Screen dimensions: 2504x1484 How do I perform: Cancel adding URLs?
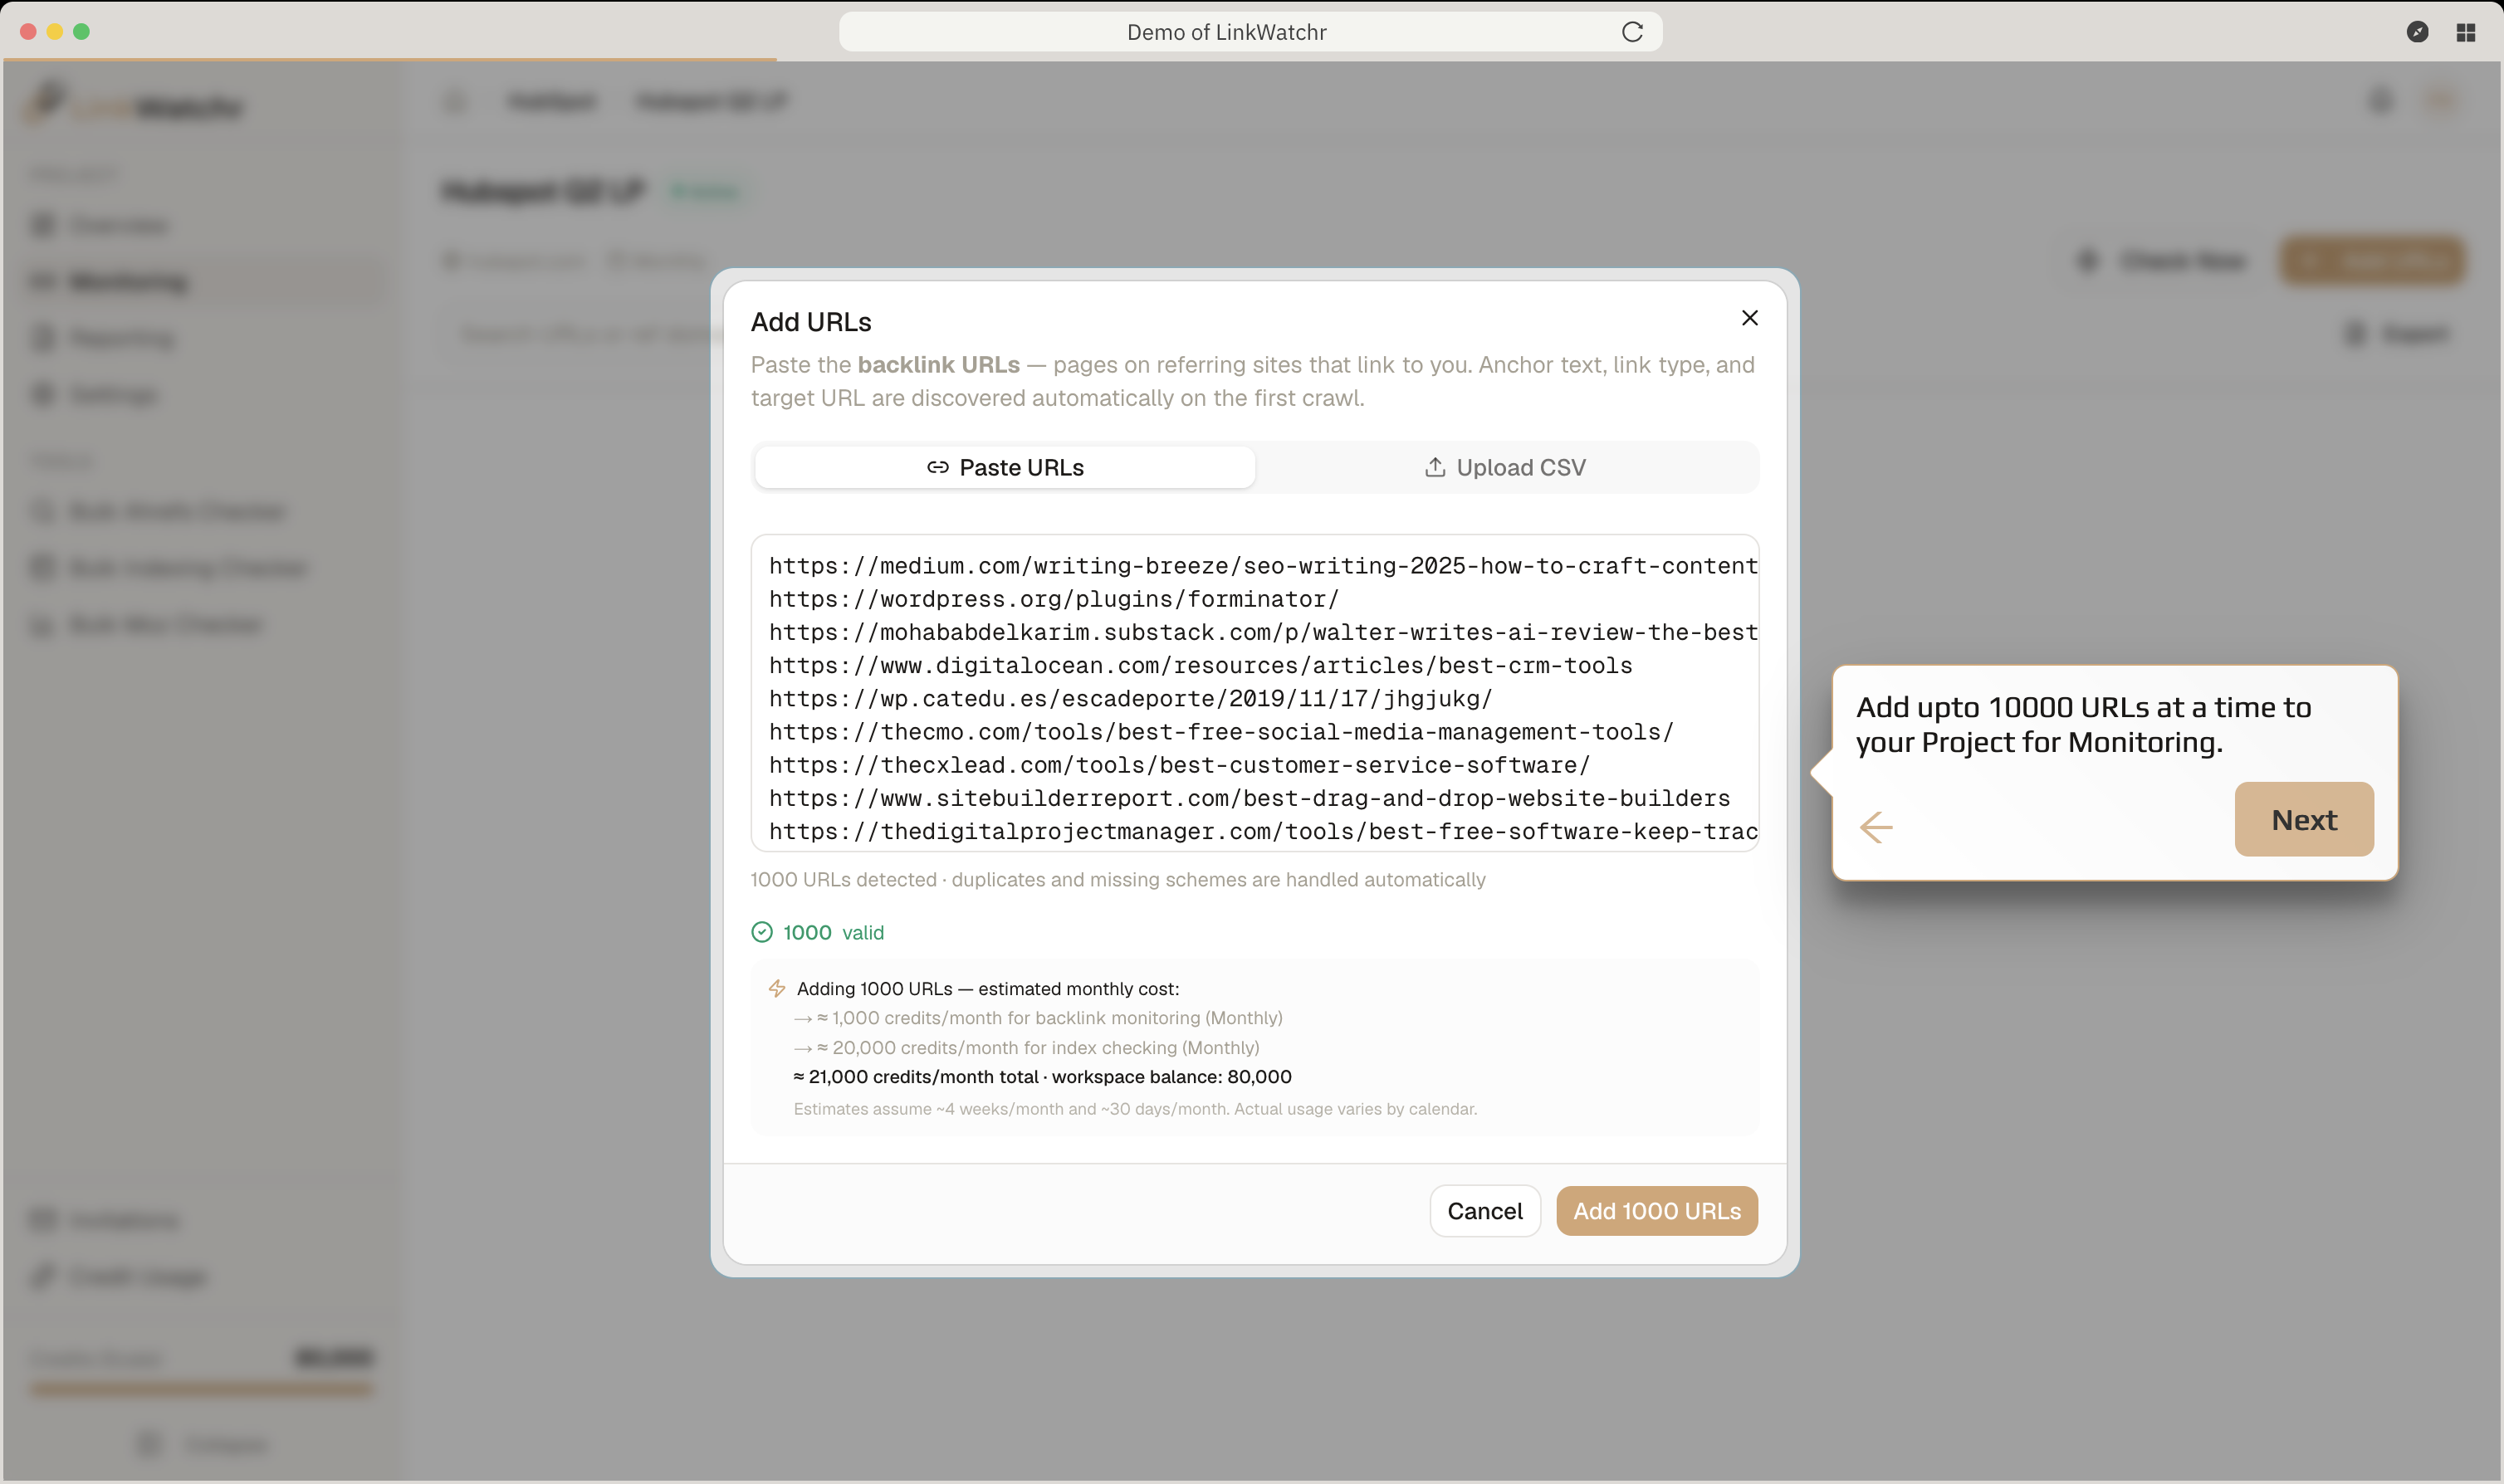coord(1485,1211)
